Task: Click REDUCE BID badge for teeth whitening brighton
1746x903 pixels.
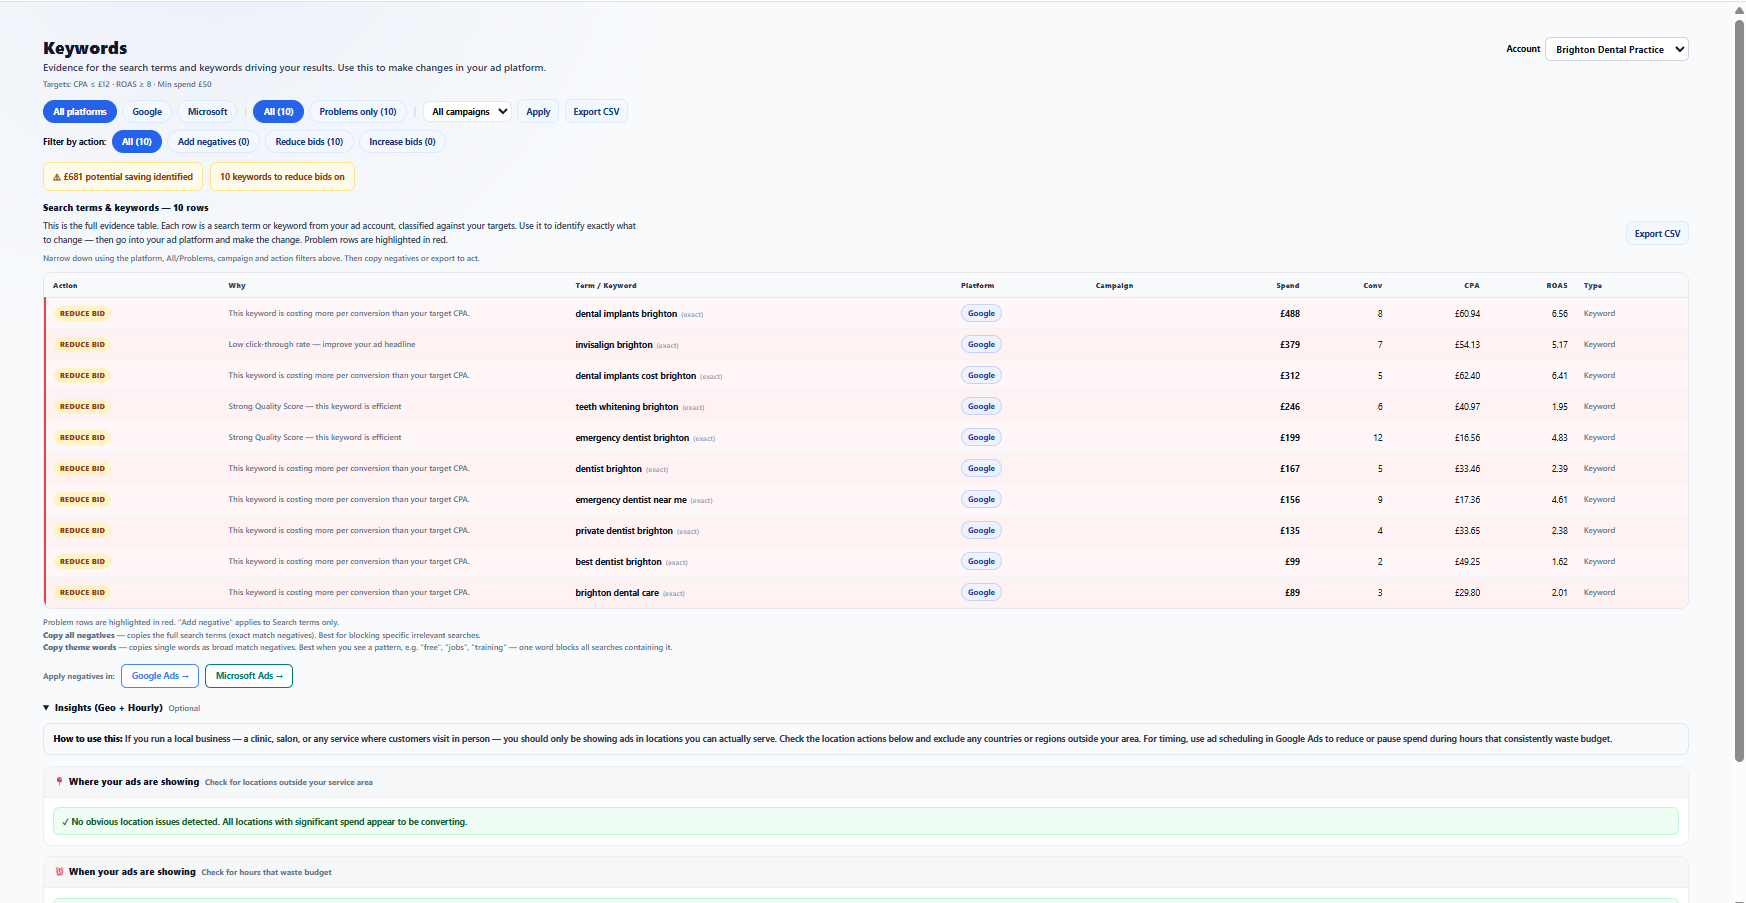Action: [82, 407]
